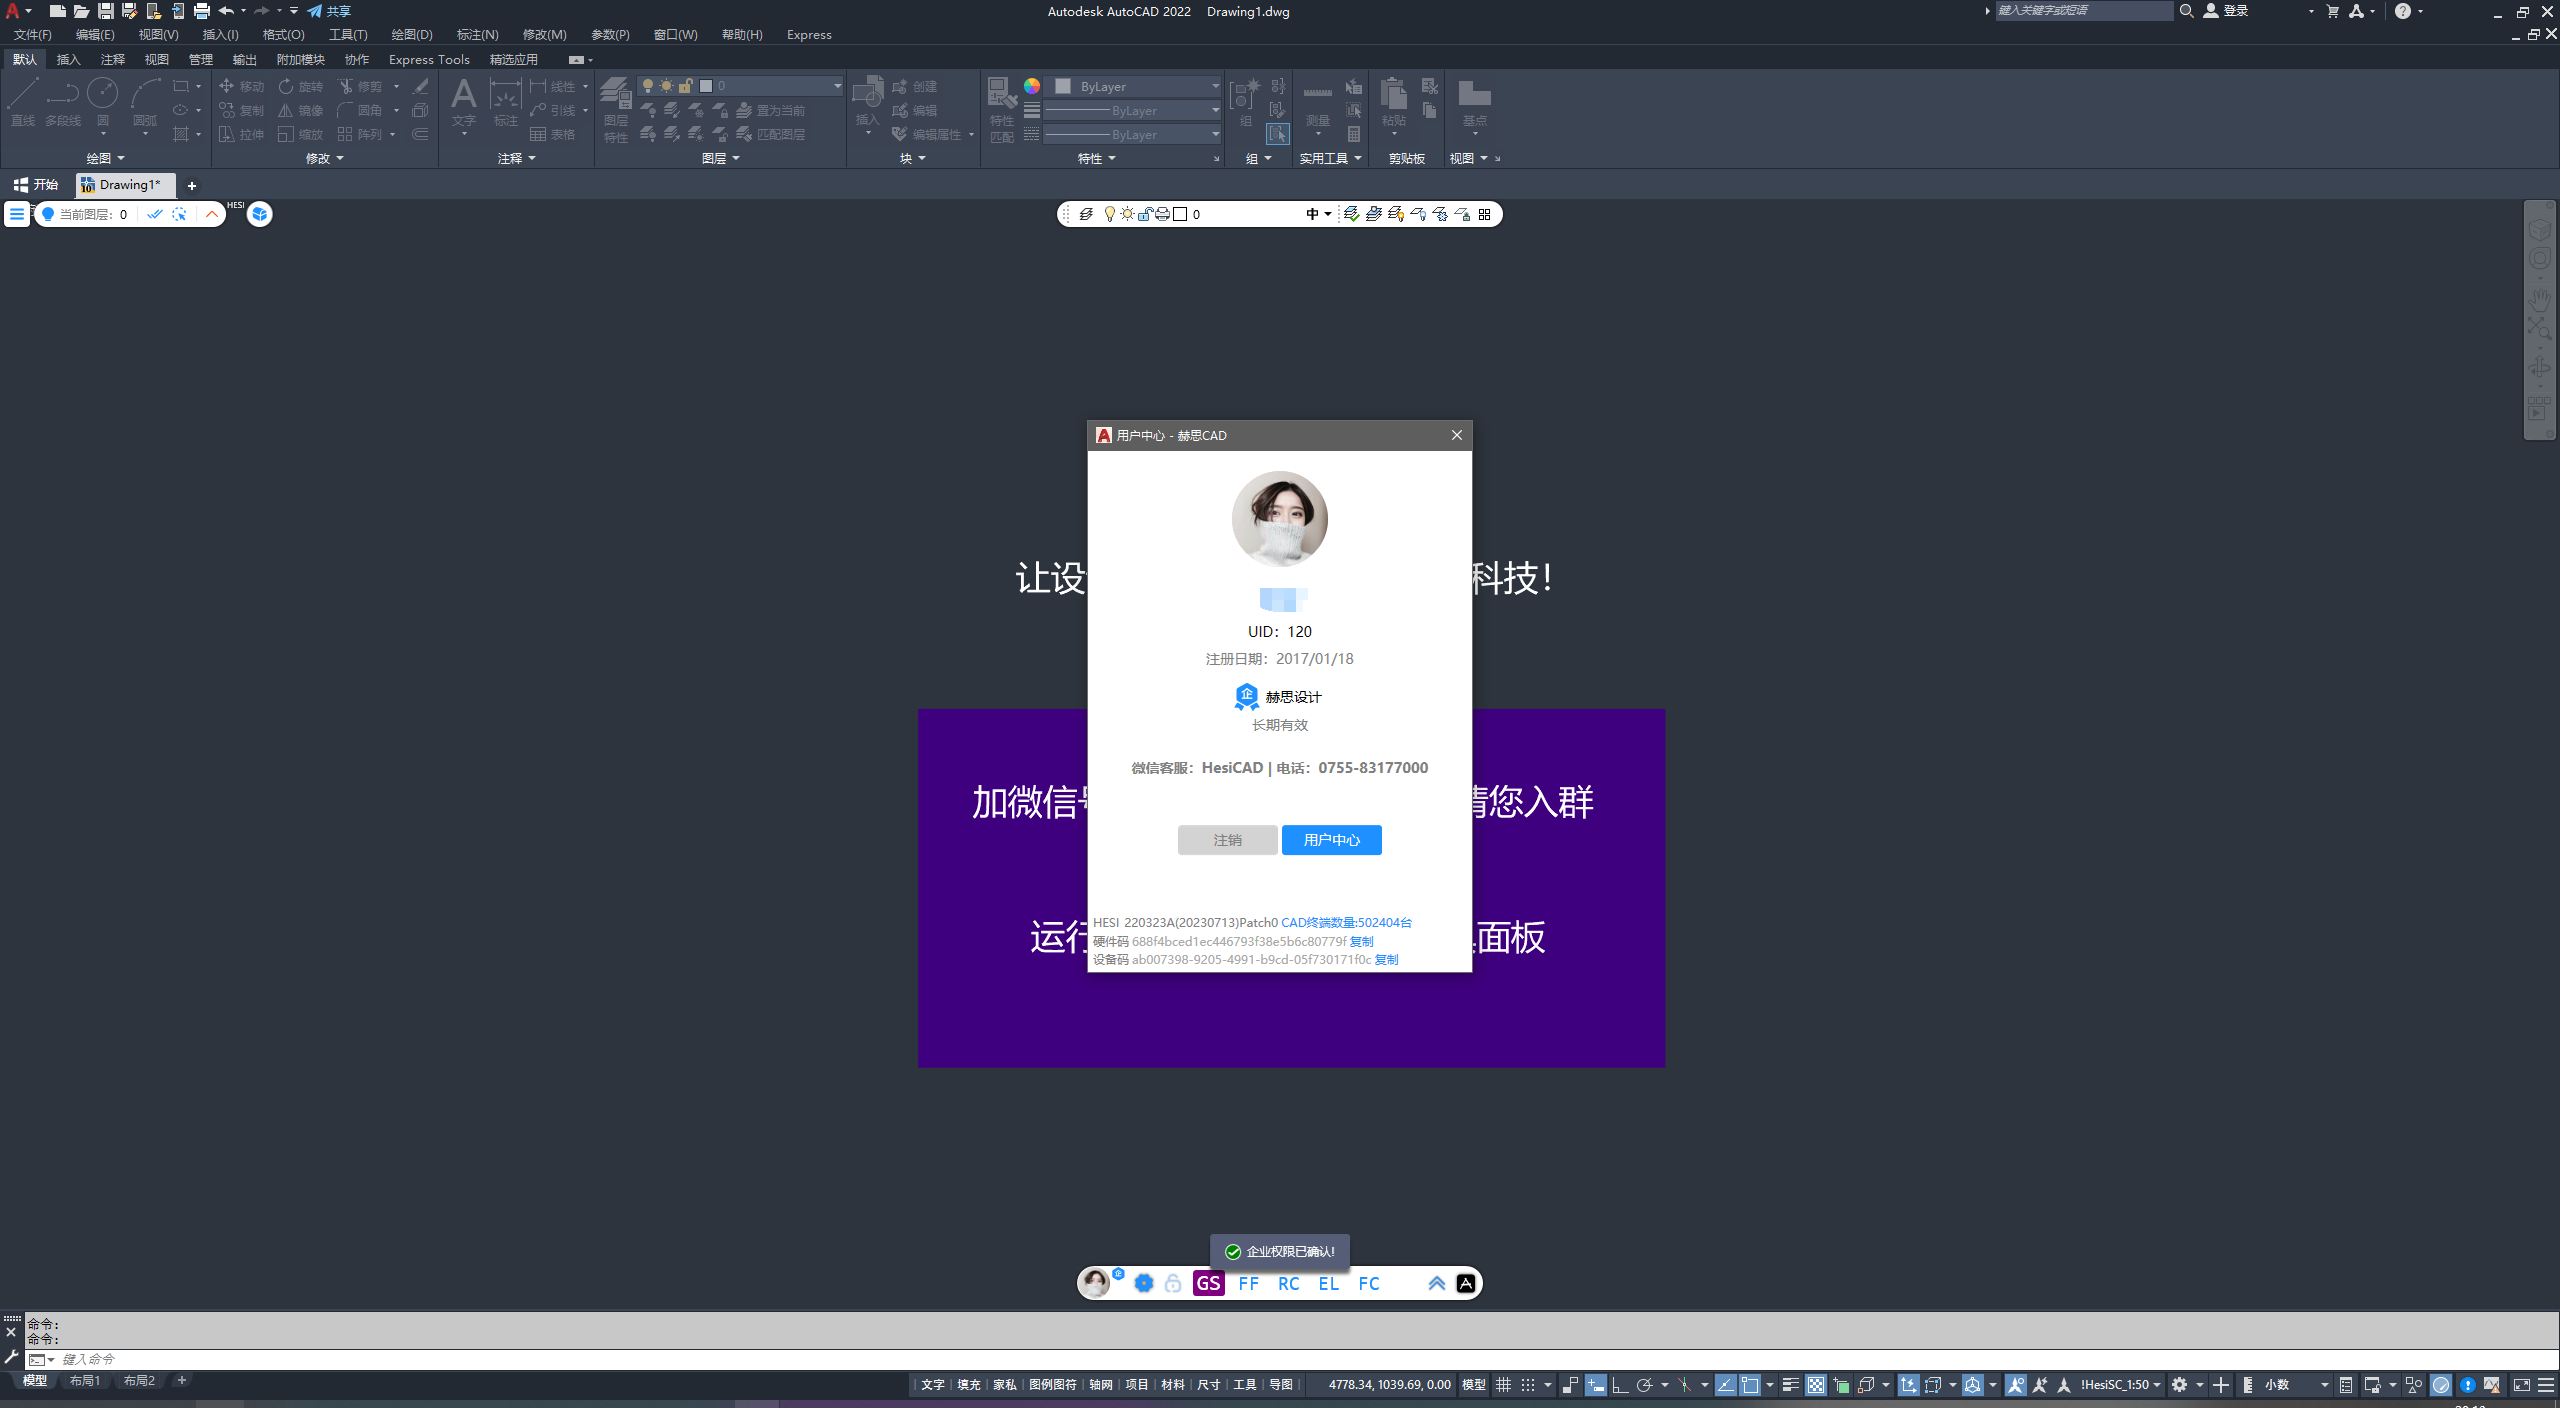
Task: Select the Line (直线) tool
Action: [22, 101]
